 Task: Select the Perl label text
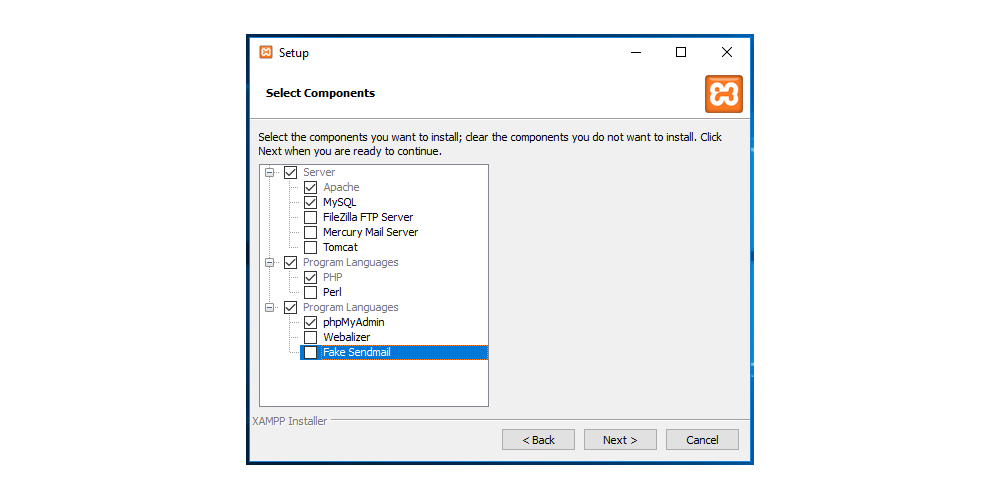pos(332,293)
